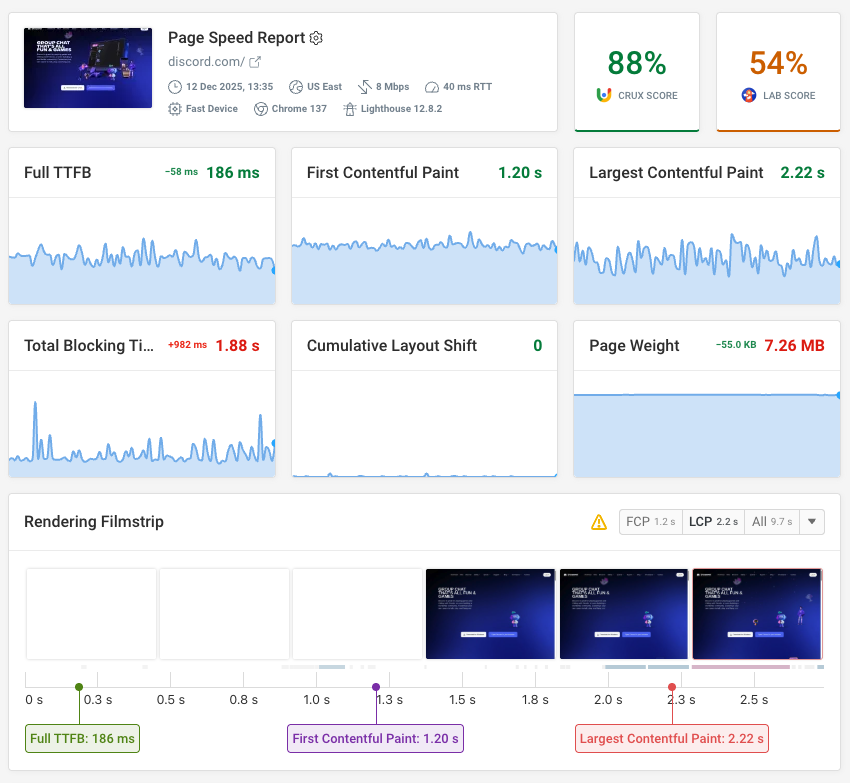Viewport: 850px width, 783px height.
Task: Click the Largest Contentful Paint 2.22s label
Action: pyautogui.click(x=671, y=738)
